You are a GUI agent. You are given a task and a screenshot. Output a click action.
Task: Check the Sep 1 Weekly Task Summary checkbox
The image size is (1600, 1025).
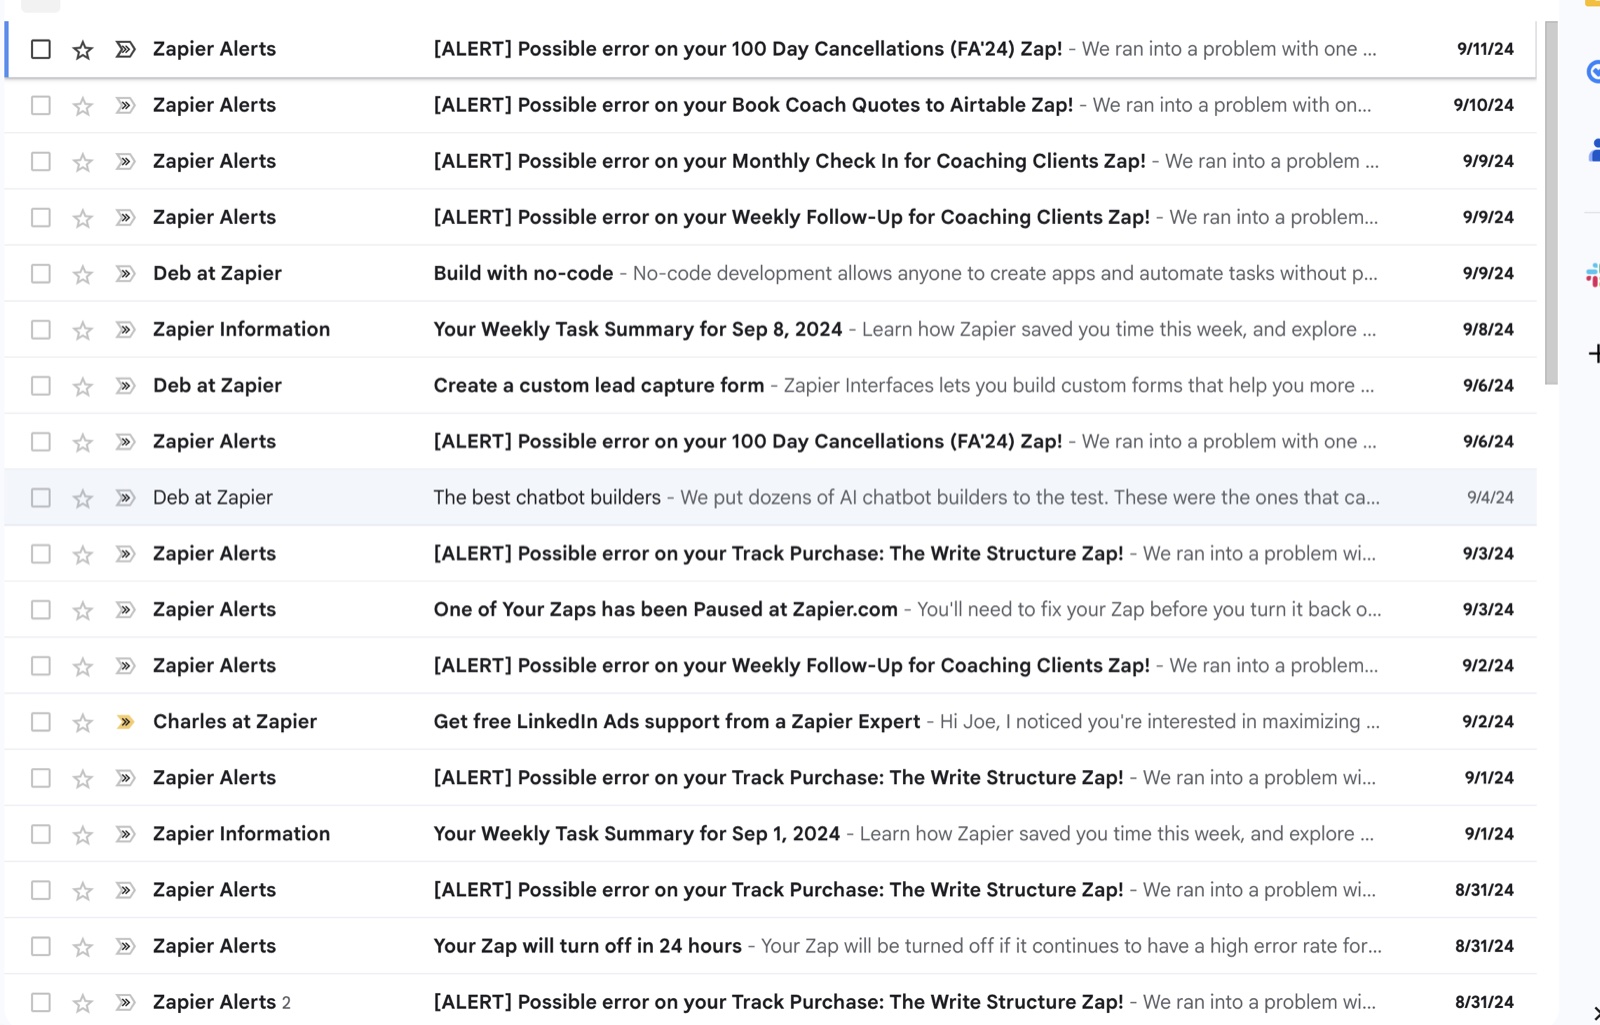tap(41, 833)
